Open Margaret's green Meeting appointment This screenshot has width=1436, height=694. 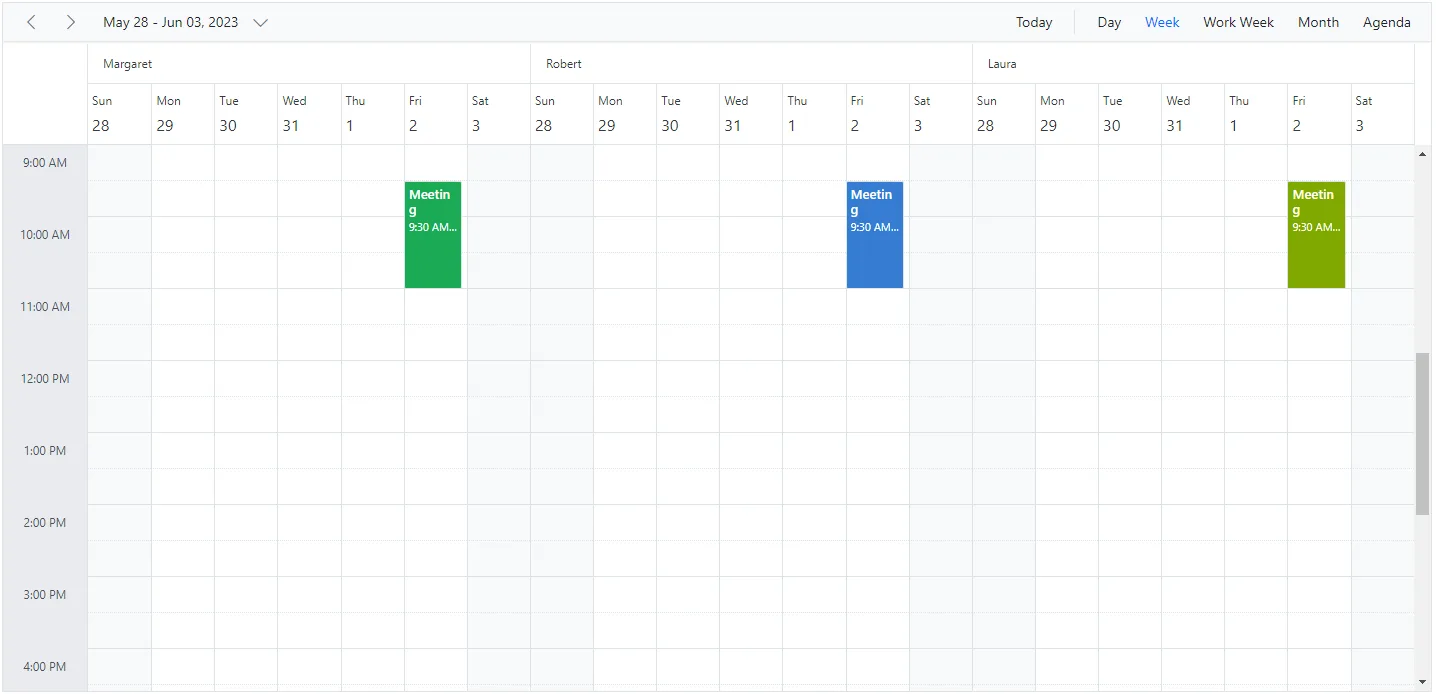(433, 235)
